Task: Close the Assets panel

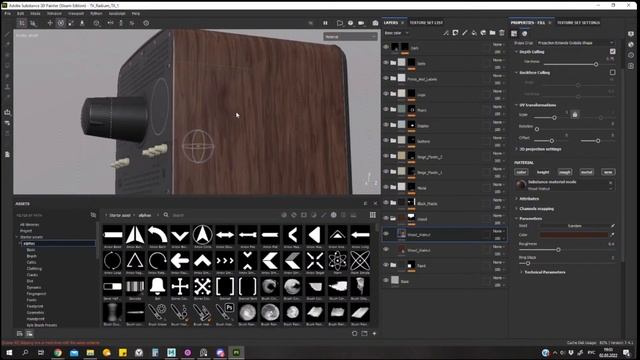Action: click(x=375, y=203)
